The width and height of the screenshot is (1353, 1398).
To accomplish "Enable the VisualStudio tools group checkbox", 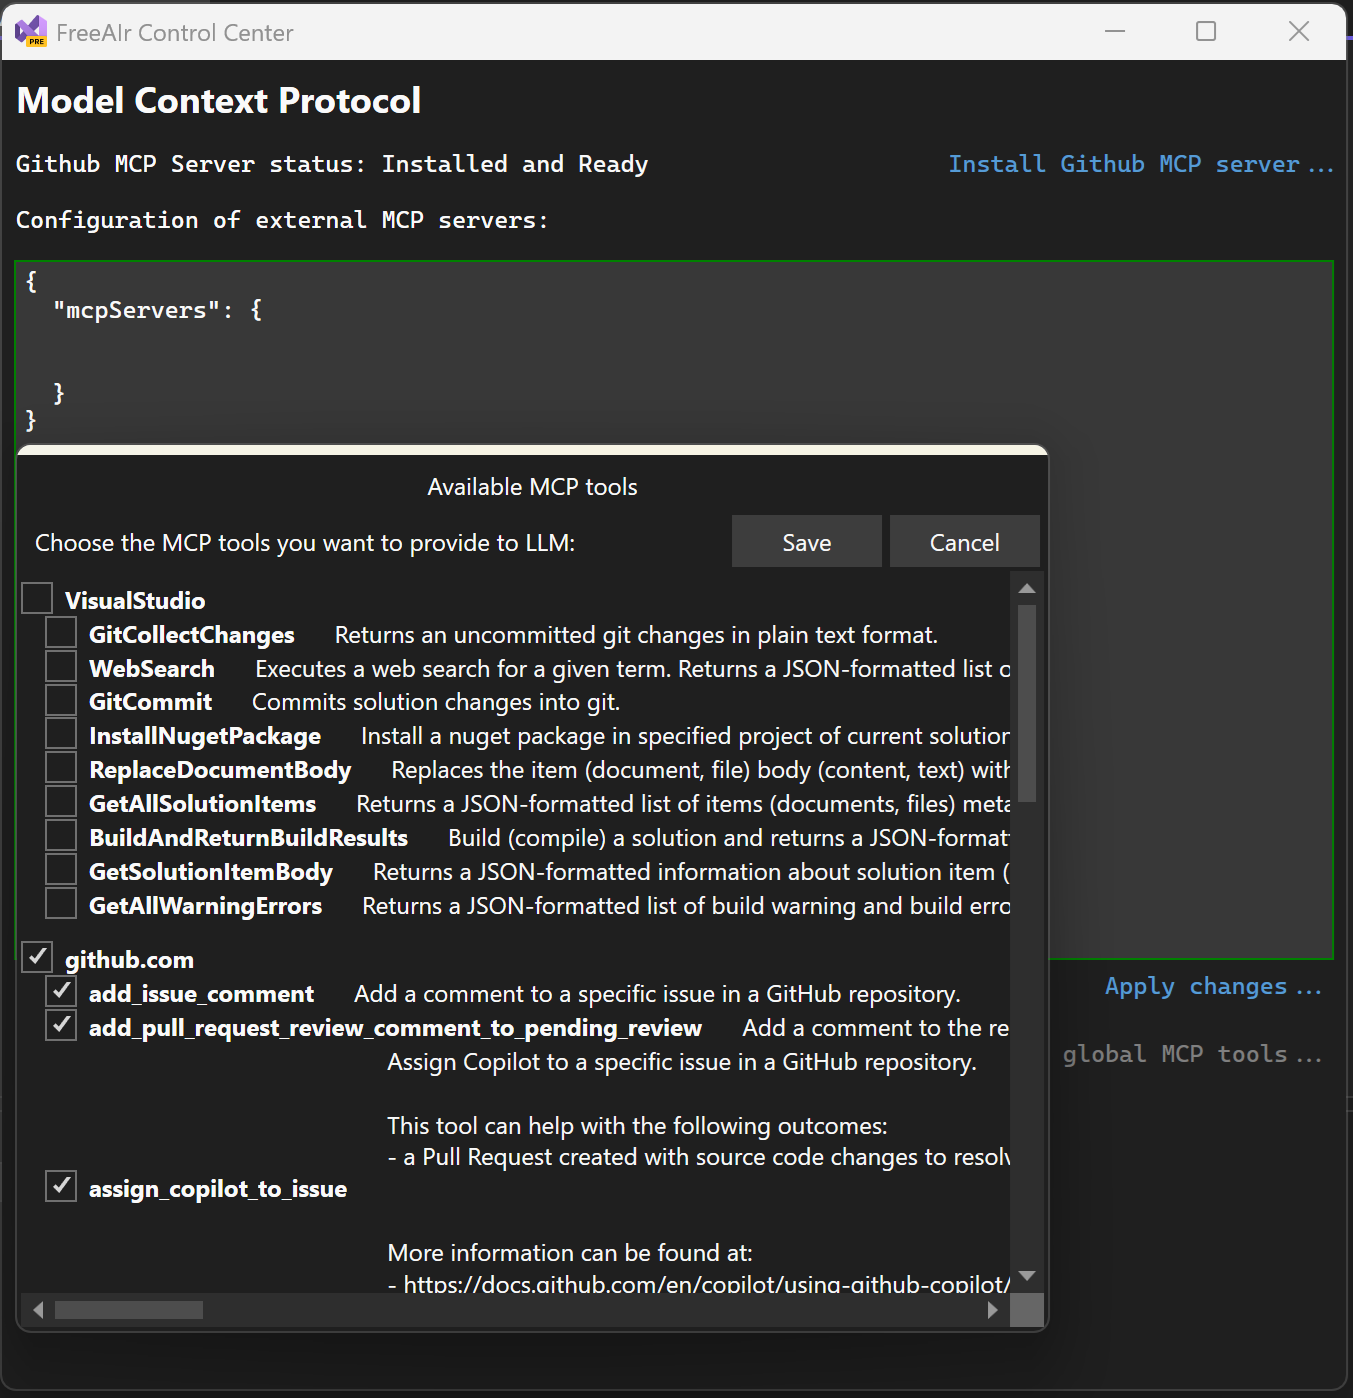I will coord(37,597).
